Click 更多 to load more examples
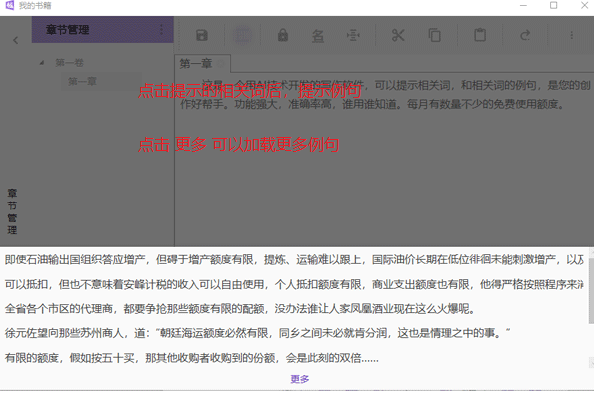594x397 pixels. 300,379
